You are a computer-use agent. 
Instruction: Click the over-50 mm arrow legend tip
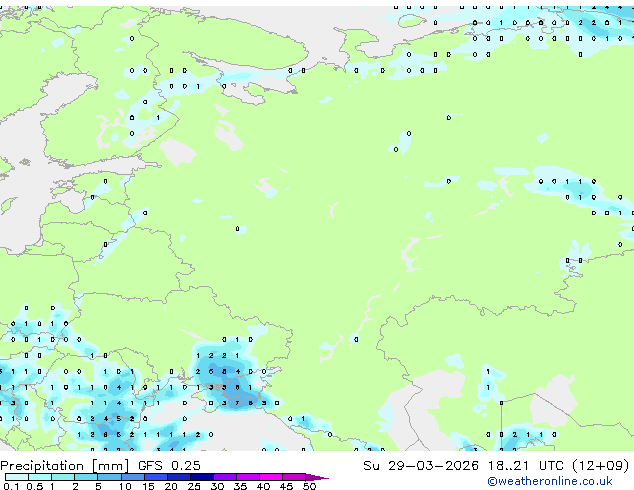[x=317, y=477]
